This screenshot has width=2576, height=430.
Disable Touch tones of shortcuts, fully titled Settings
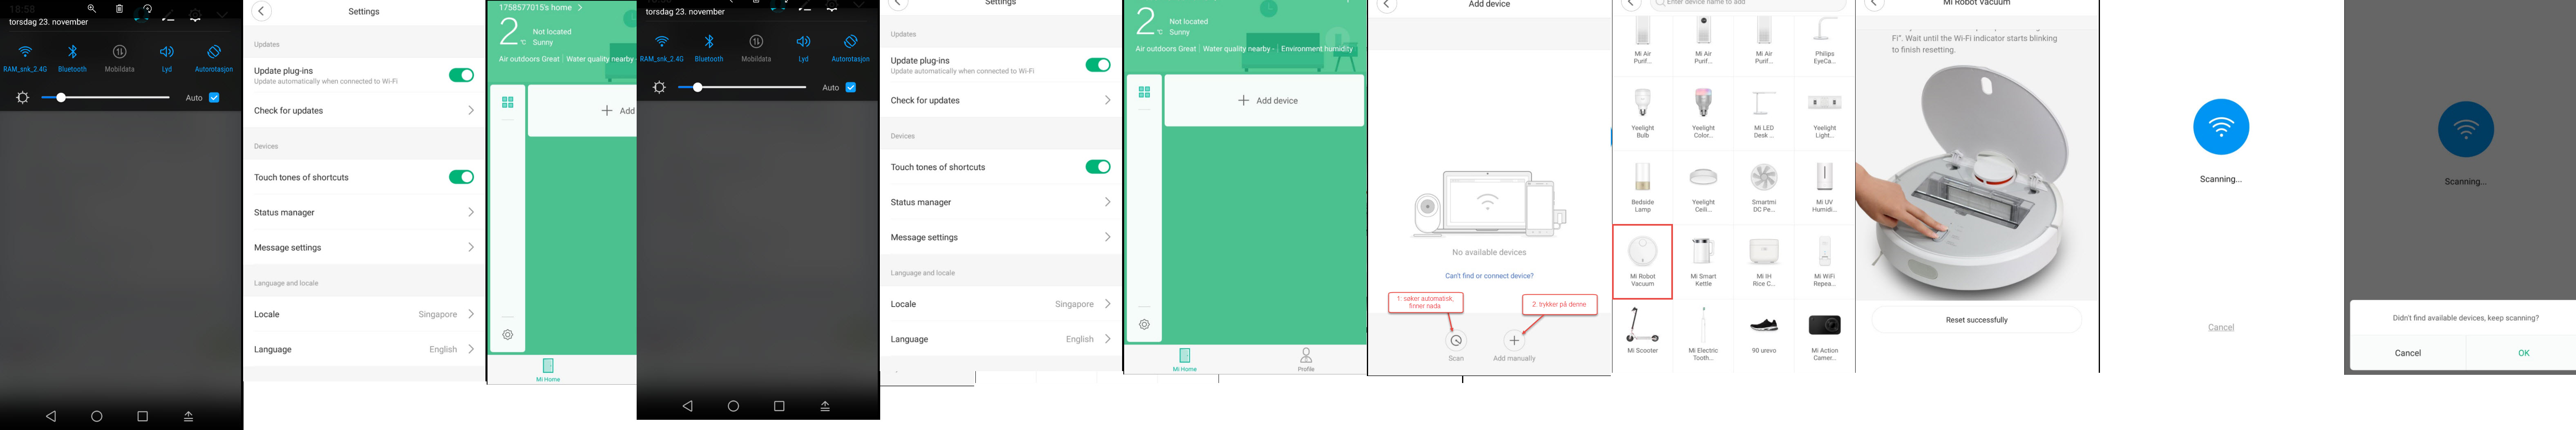461,177
